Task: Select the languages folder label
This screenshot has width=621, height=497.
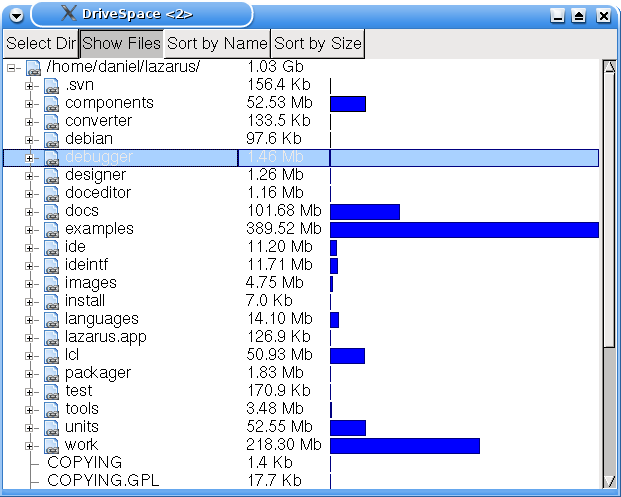Action: [x=101, y=319]
